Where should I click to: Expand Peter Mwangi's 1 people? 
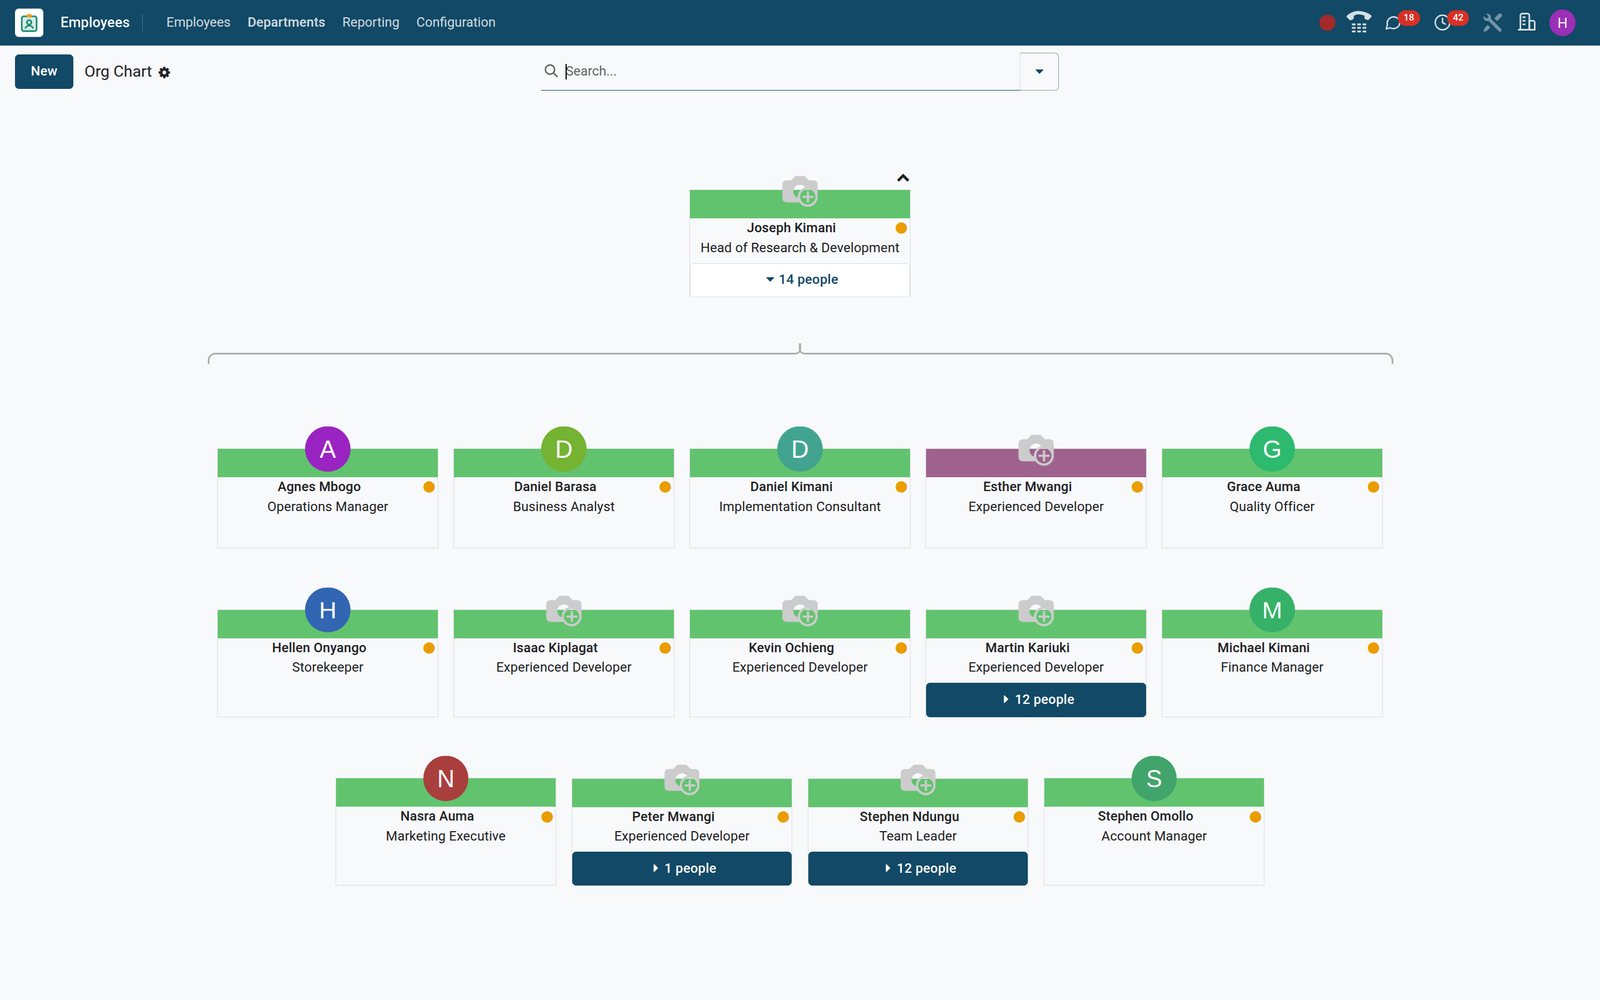(681, 868)
